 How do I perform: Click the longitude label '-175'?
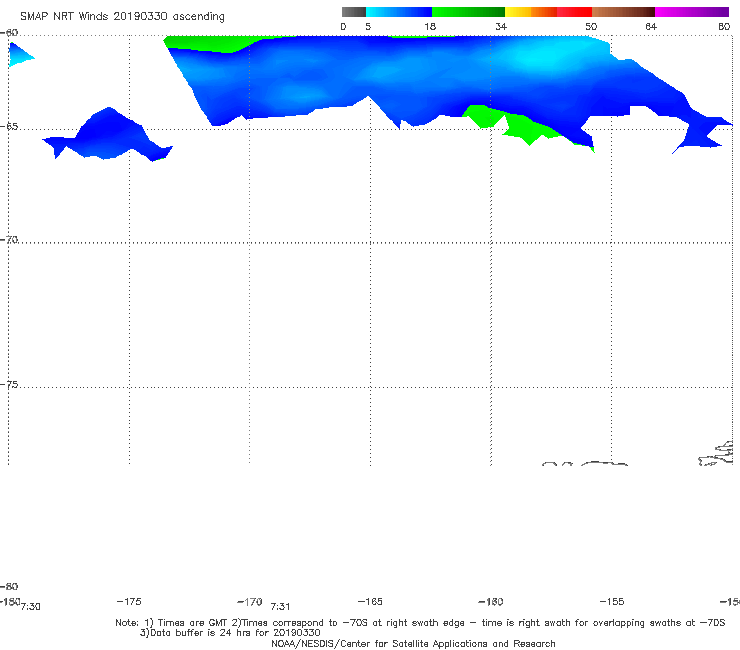[x=129, y=602]
